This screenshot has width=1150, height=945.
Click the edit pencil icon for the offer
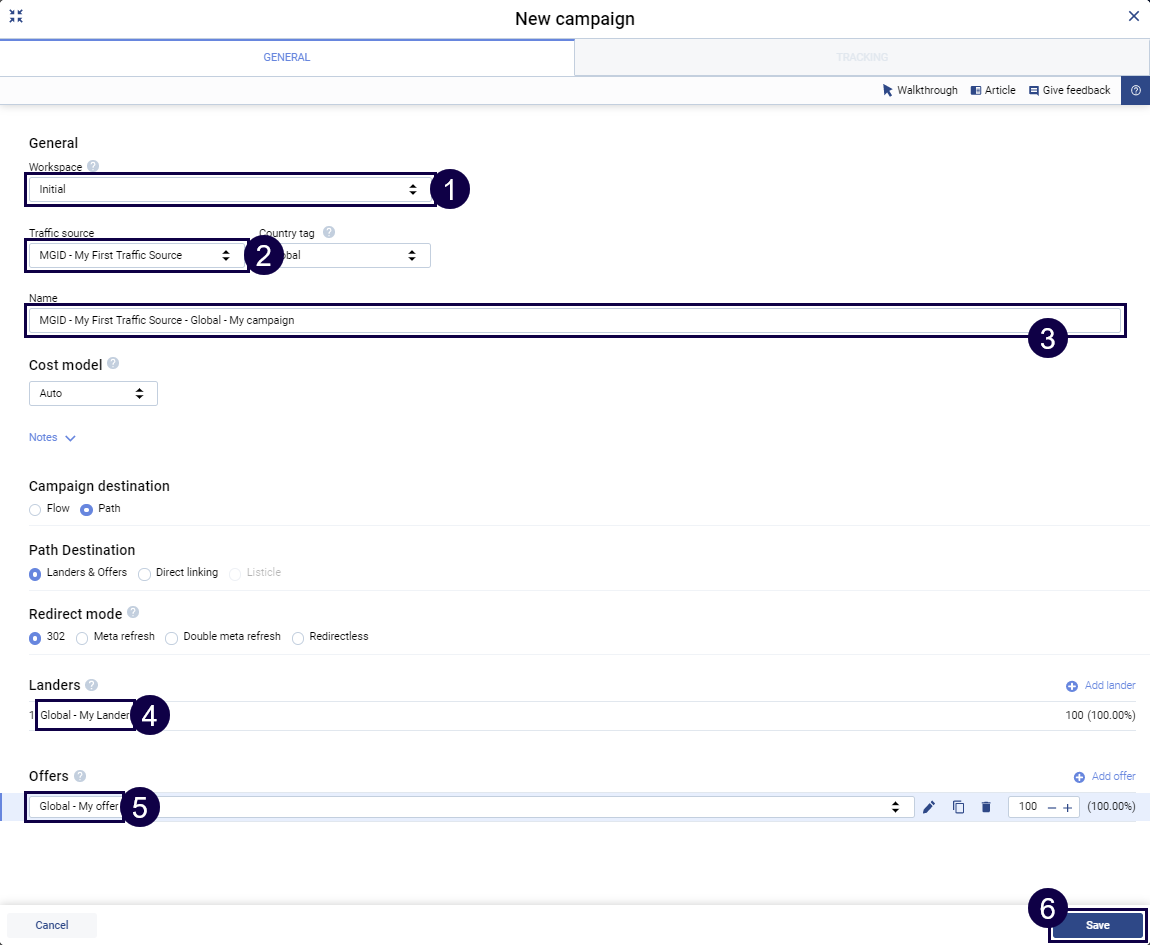pos(929,807)
